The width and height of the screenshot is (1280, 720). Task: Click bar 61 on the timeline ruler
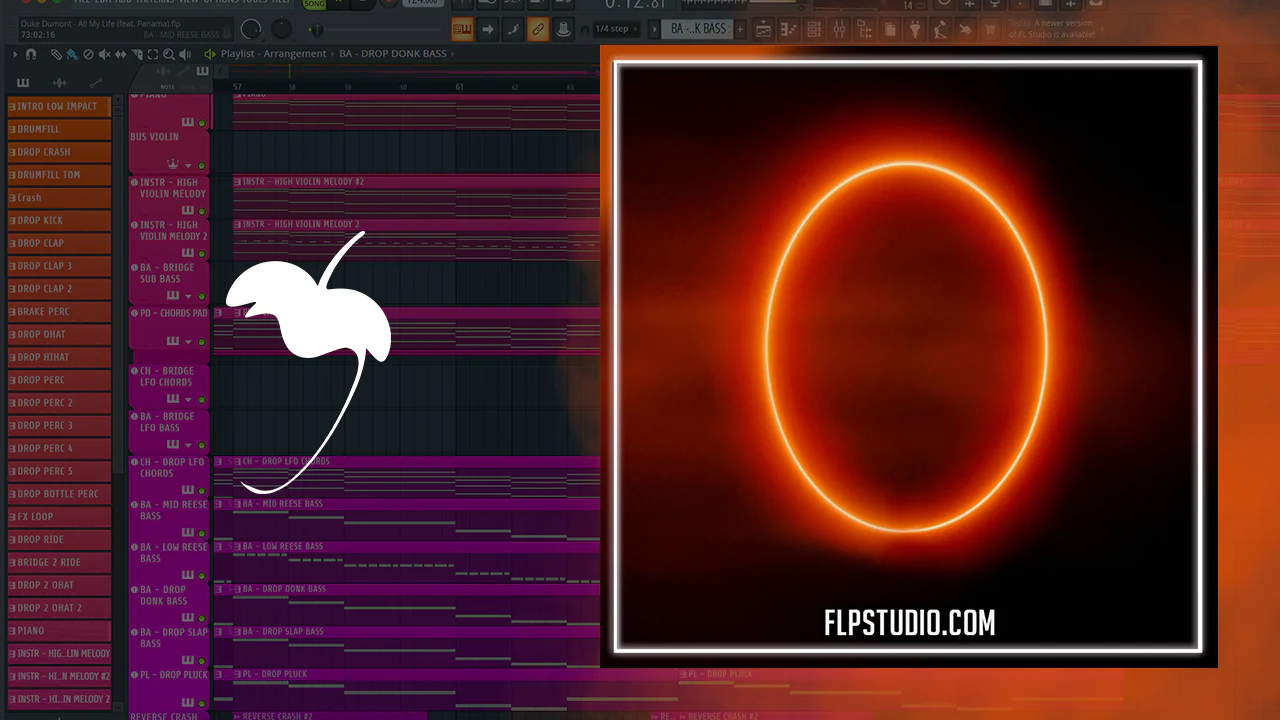tap(460, 87)
